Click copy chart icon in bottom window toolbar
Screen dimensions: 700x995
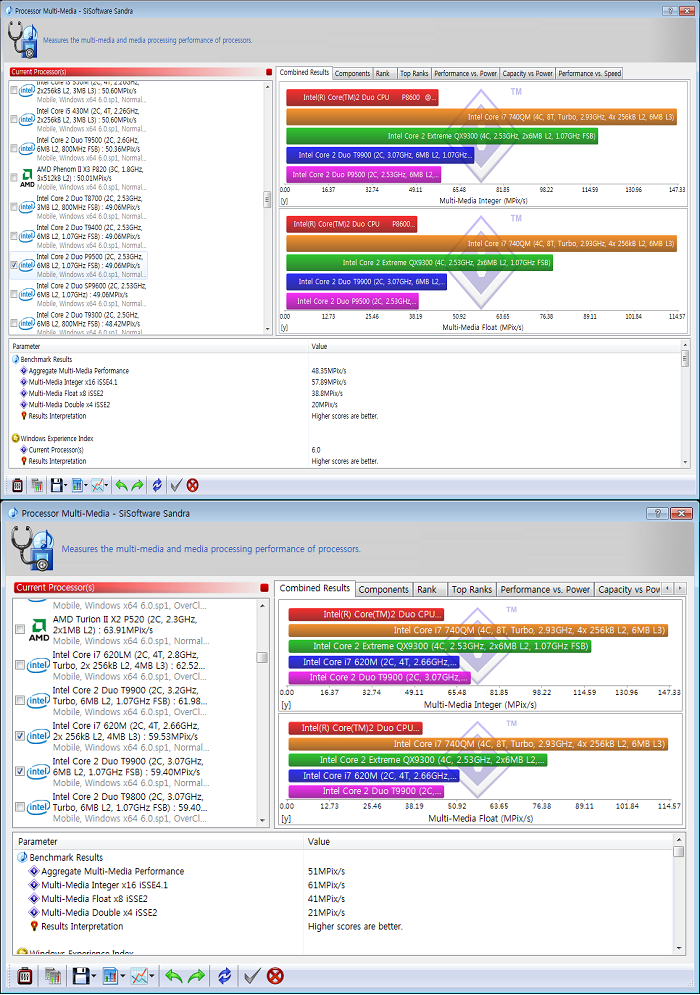pos(53,975)
